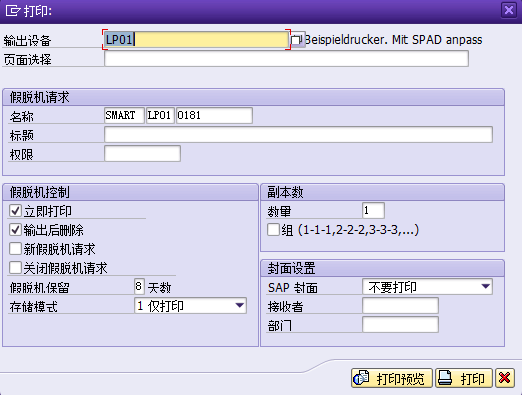Click the 部门 input field

pos(400,325)
